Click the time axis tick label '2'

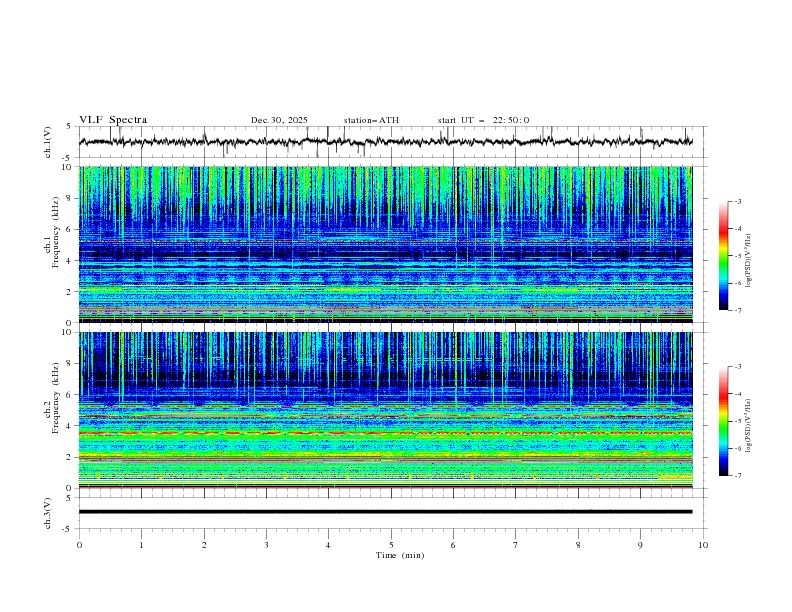pyautogui.click(x=204, y=545)
